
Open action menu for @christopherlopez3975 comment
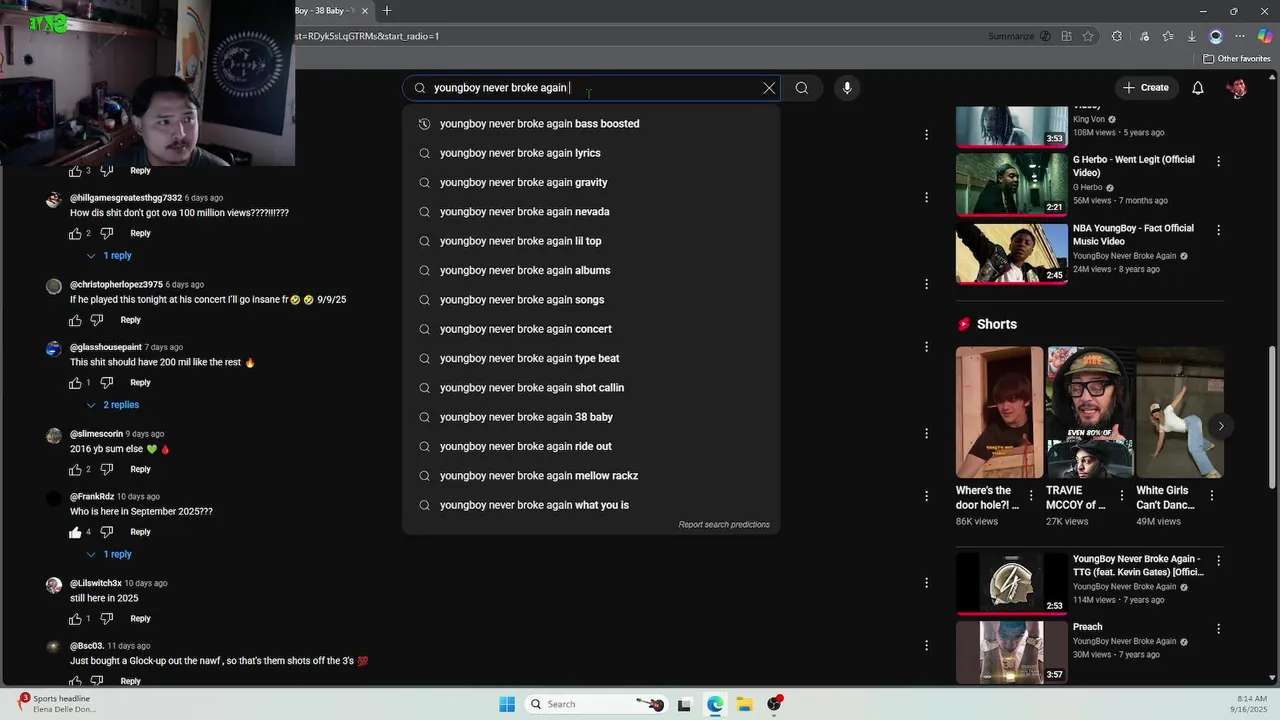click(x=926, y=284)
